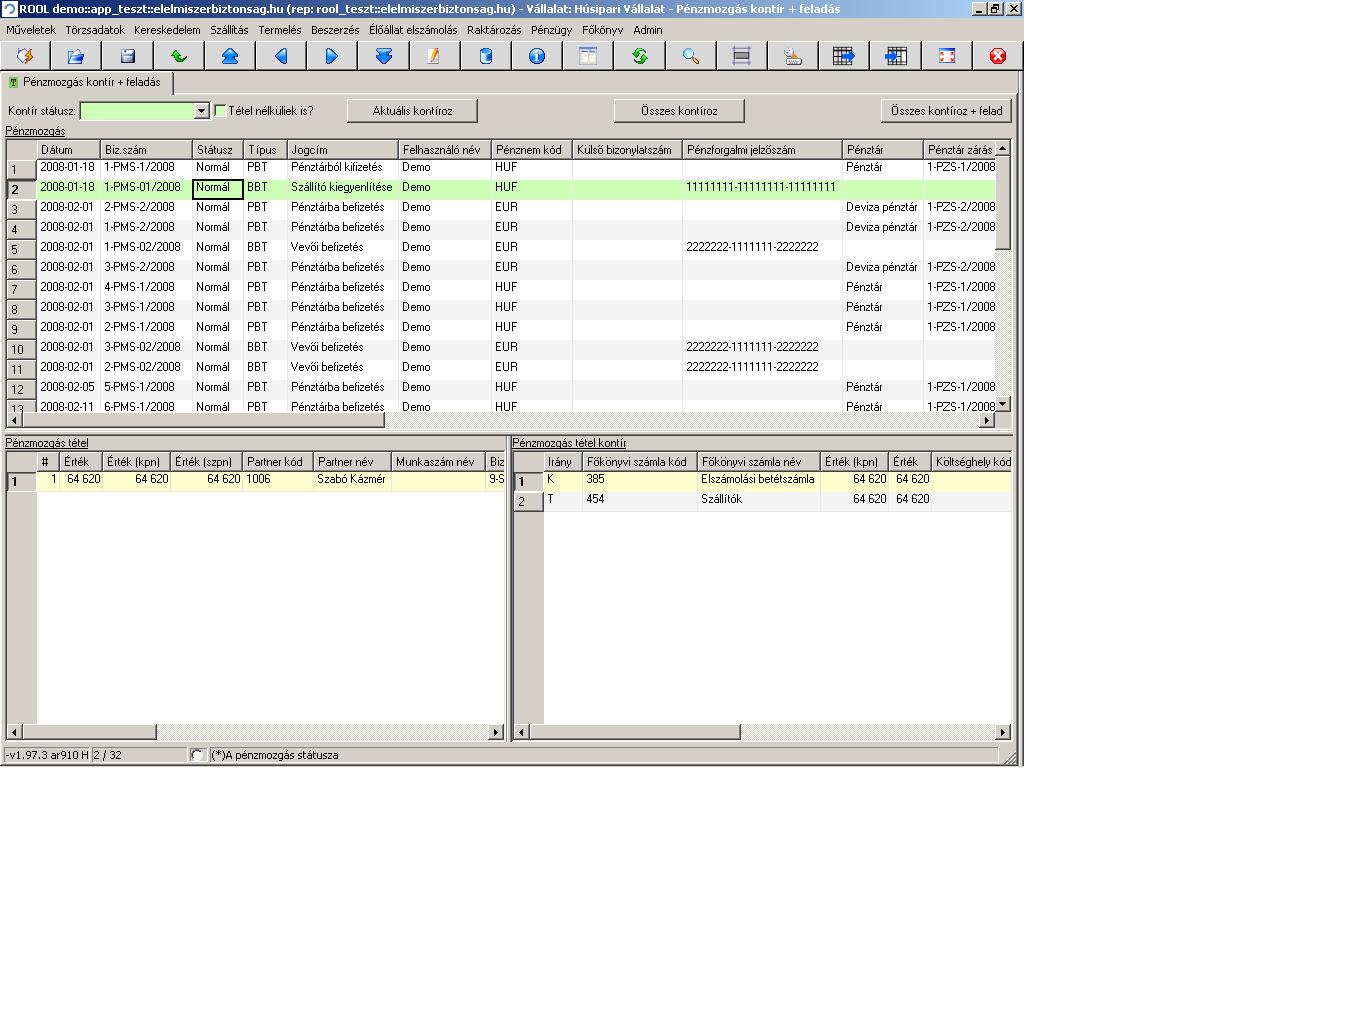1348x1012 pixels.
Task: Click the green refresh arrows toolbar icon
Action: point(639,56)
